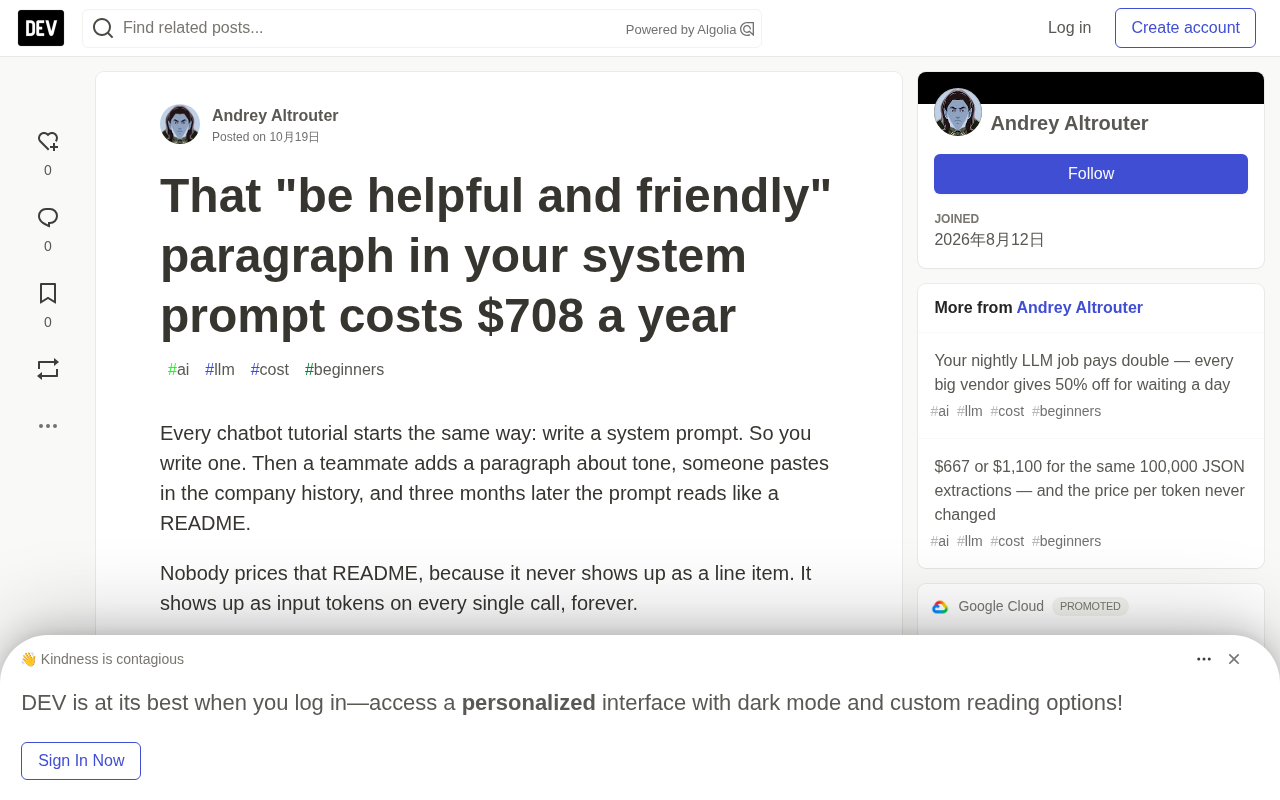Click #ai tag under nightly LLM job post

(940, 411)
